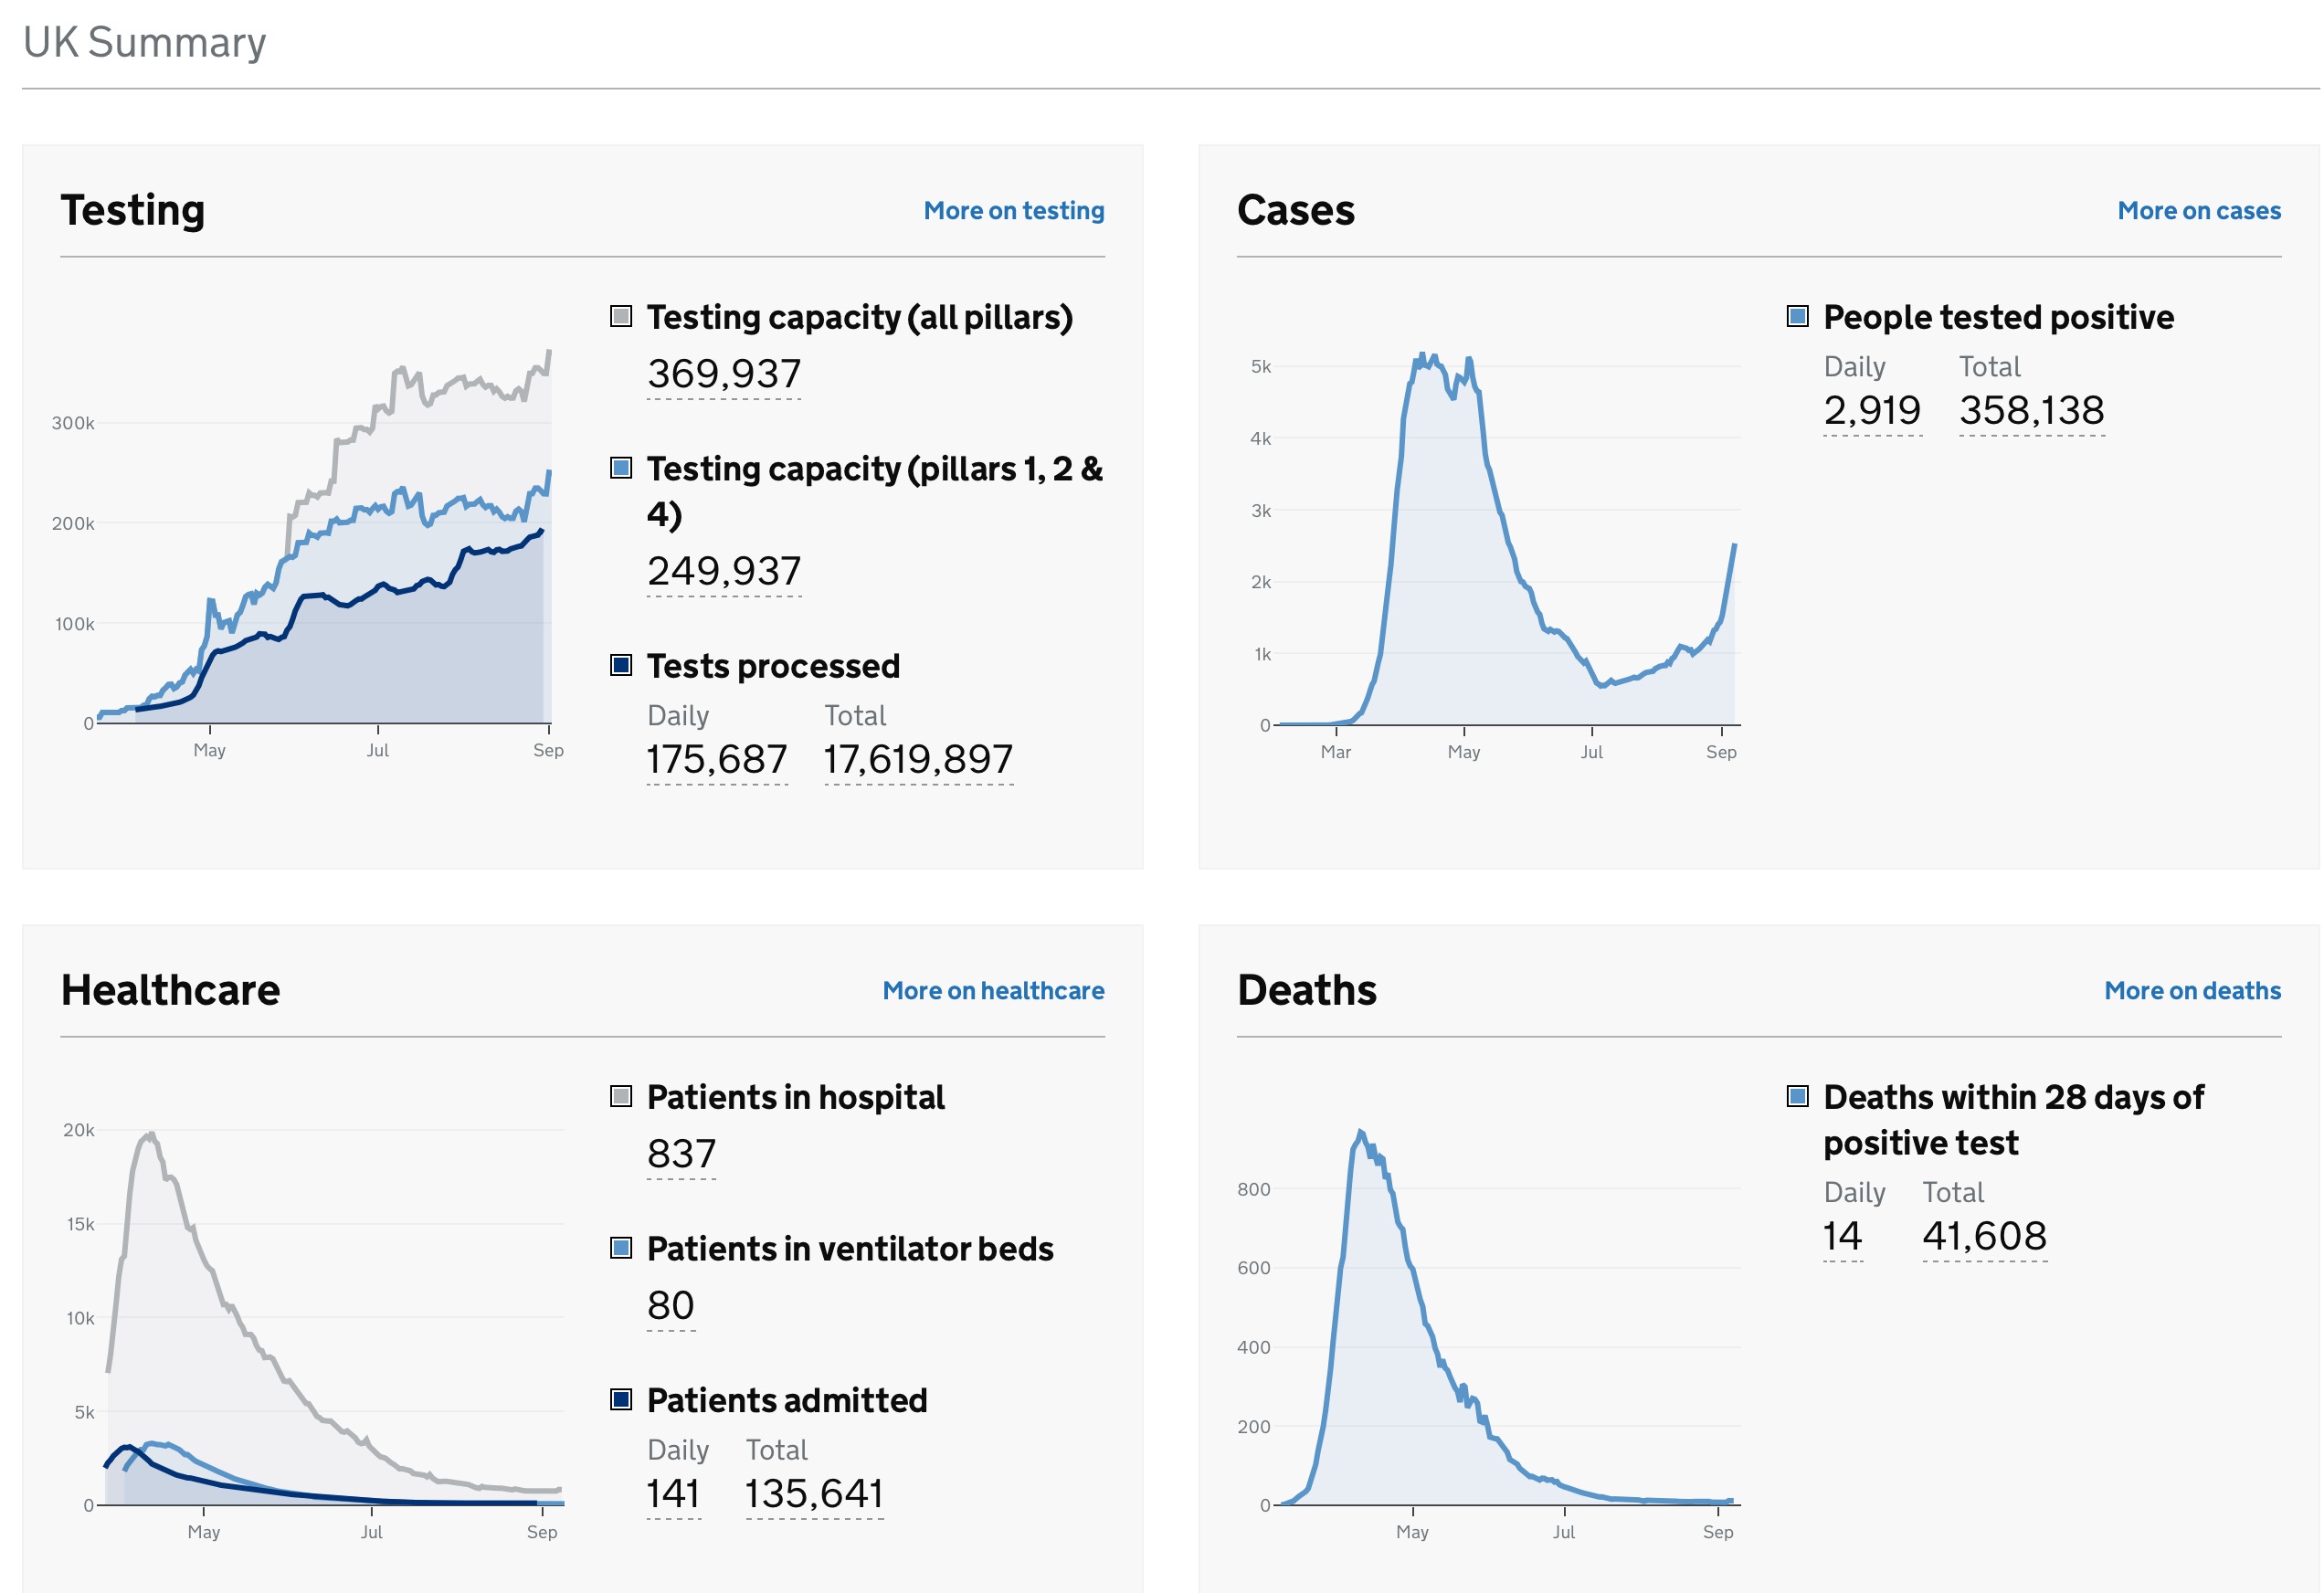This screenshot has width=2324, height=1593.
Task: Click the Testing capacity (all pillars) legend square
Action: [621, 317]
